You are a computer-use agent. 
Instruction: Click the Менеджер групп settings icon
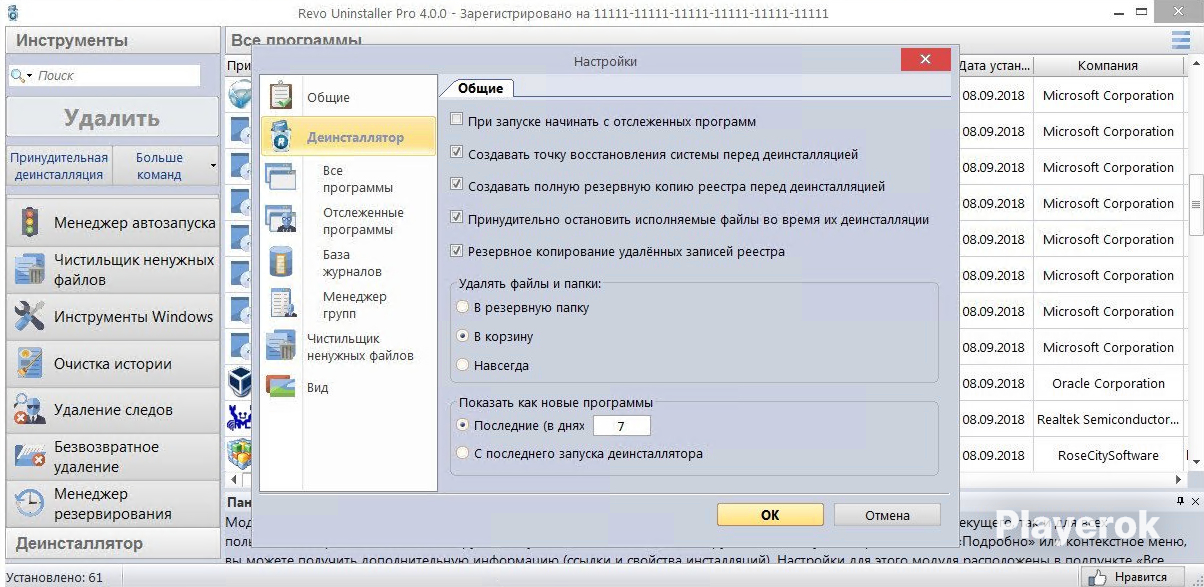[281, 304]
